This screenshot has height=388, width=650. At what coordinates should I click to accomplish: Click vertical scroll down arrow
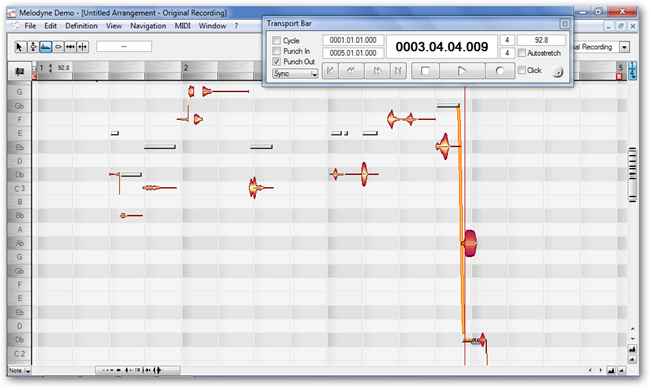coord(633,338)
